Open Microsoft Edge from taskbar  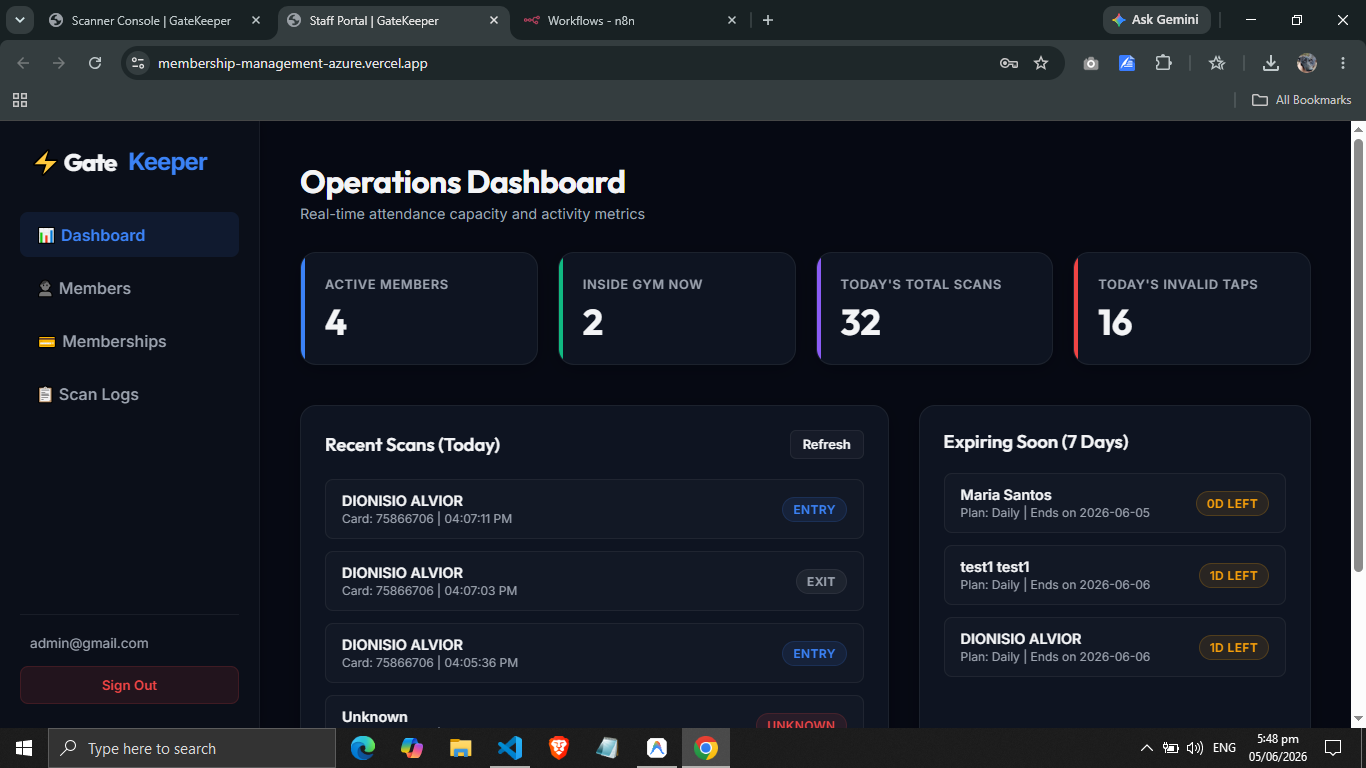coord(363,748)
